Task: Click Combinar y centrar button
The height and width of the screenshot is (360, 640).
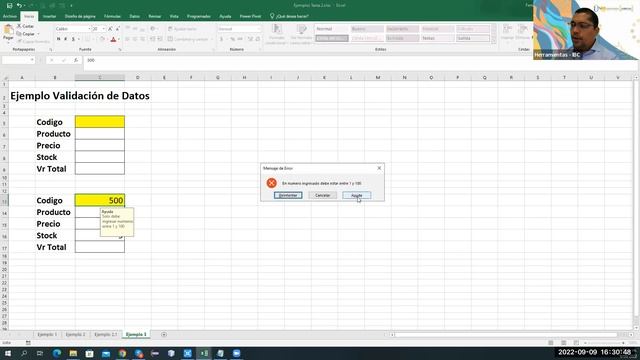Action: 188,39
